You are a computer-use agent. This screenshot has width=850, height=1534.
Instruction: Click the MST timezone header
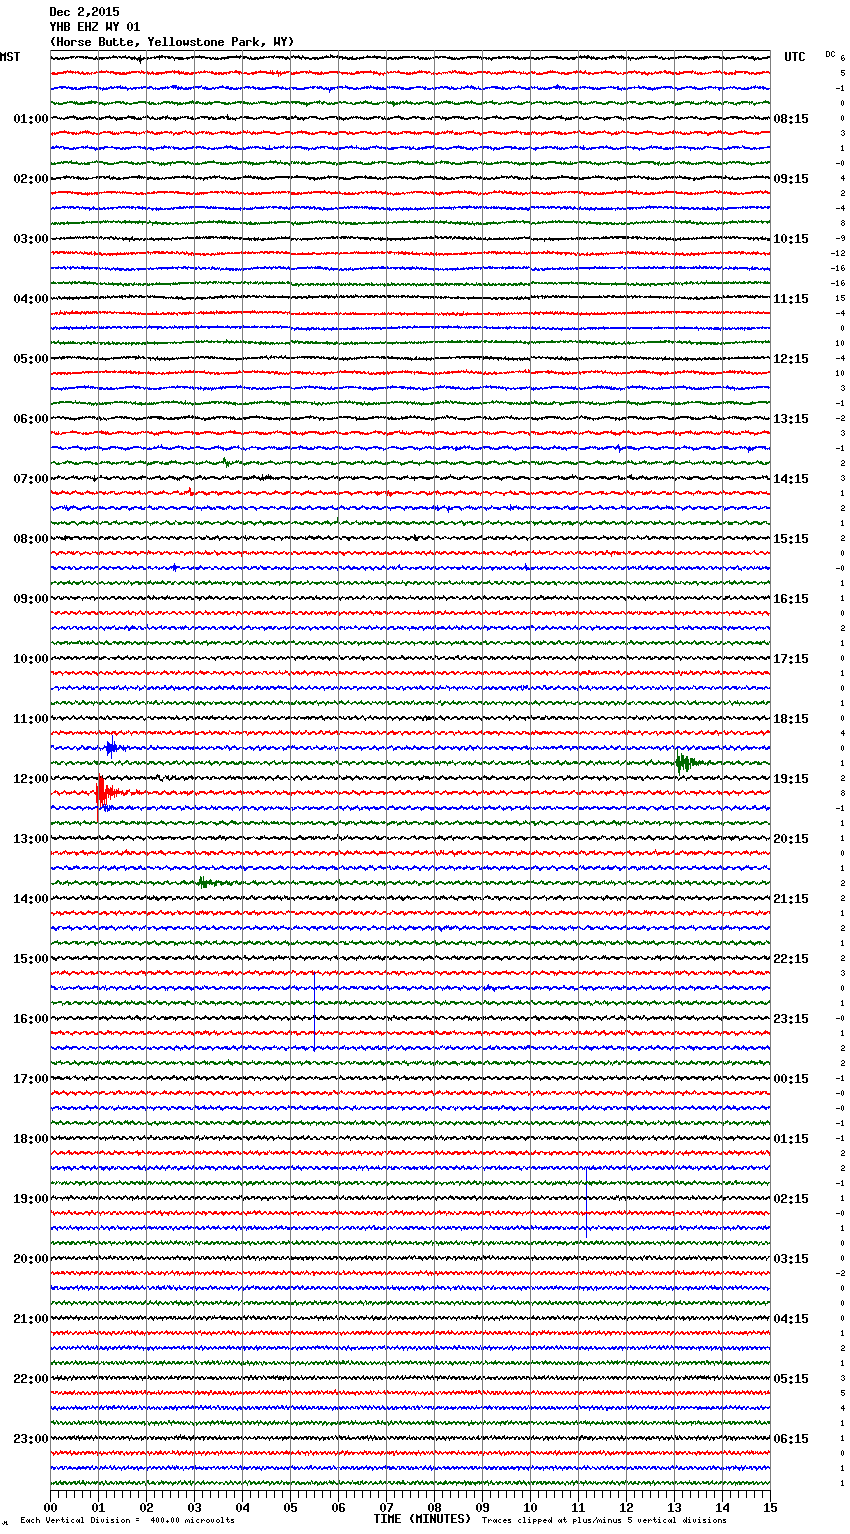click(10, 57)
